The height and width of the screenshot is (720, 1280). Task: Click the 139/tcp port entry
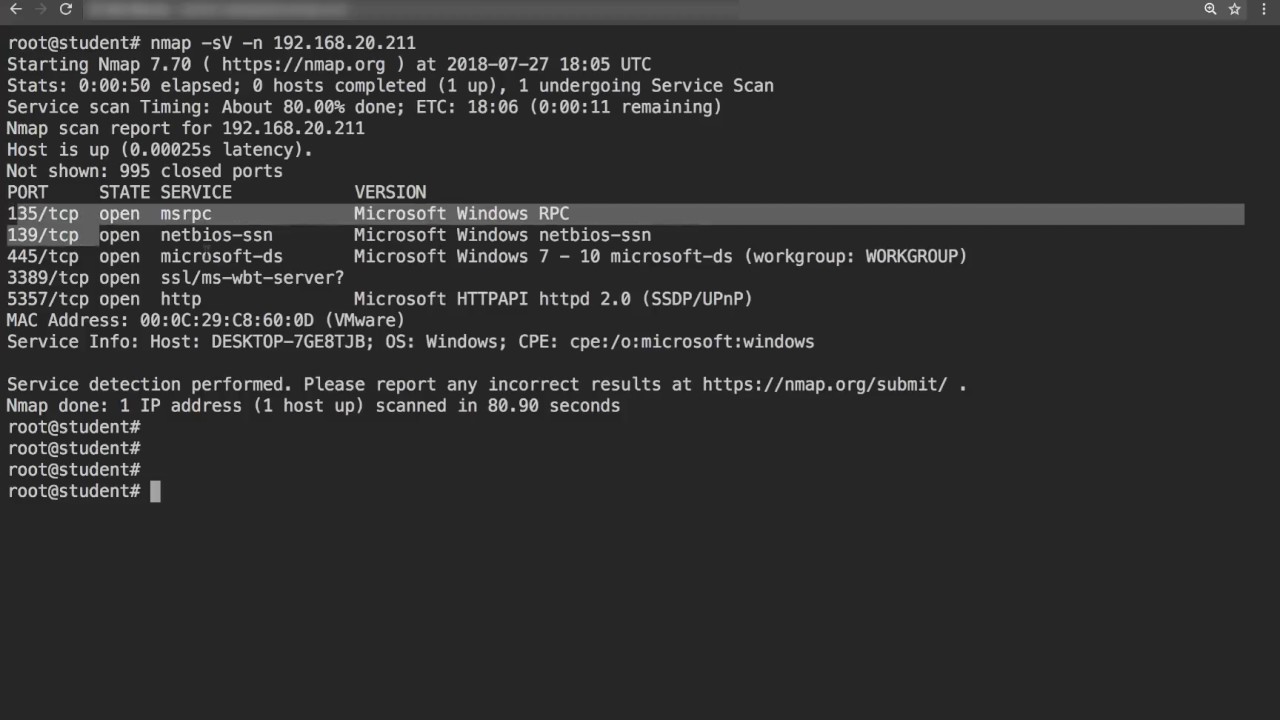[x=43, y=235]
